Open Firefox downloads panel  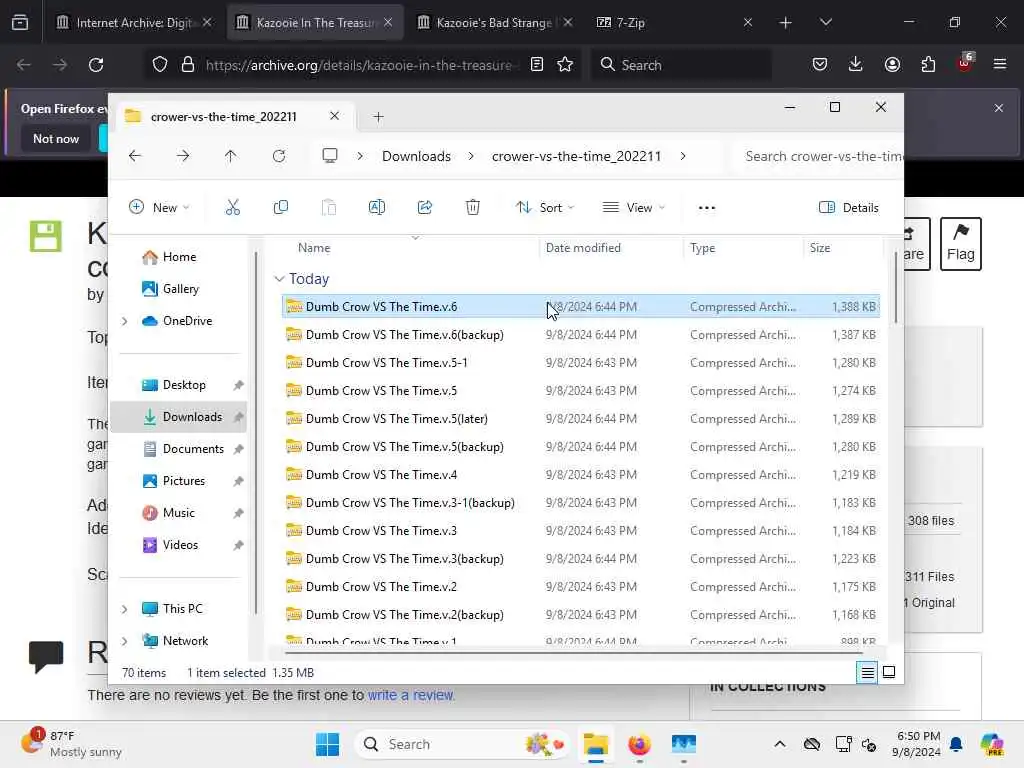[856, 65]
